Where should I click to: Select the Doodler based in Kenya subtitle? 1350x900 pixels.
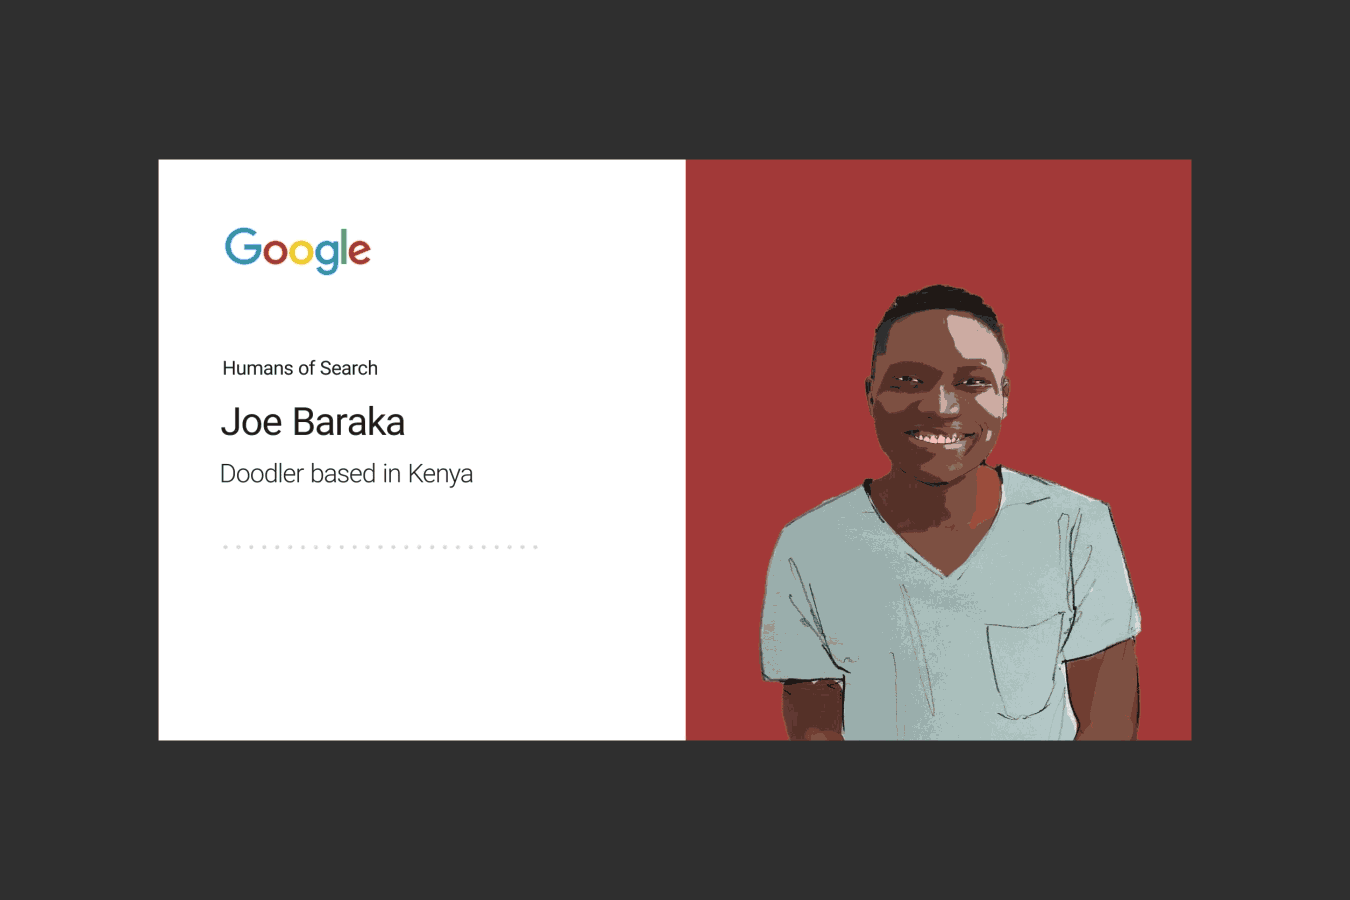coord(346,474)
